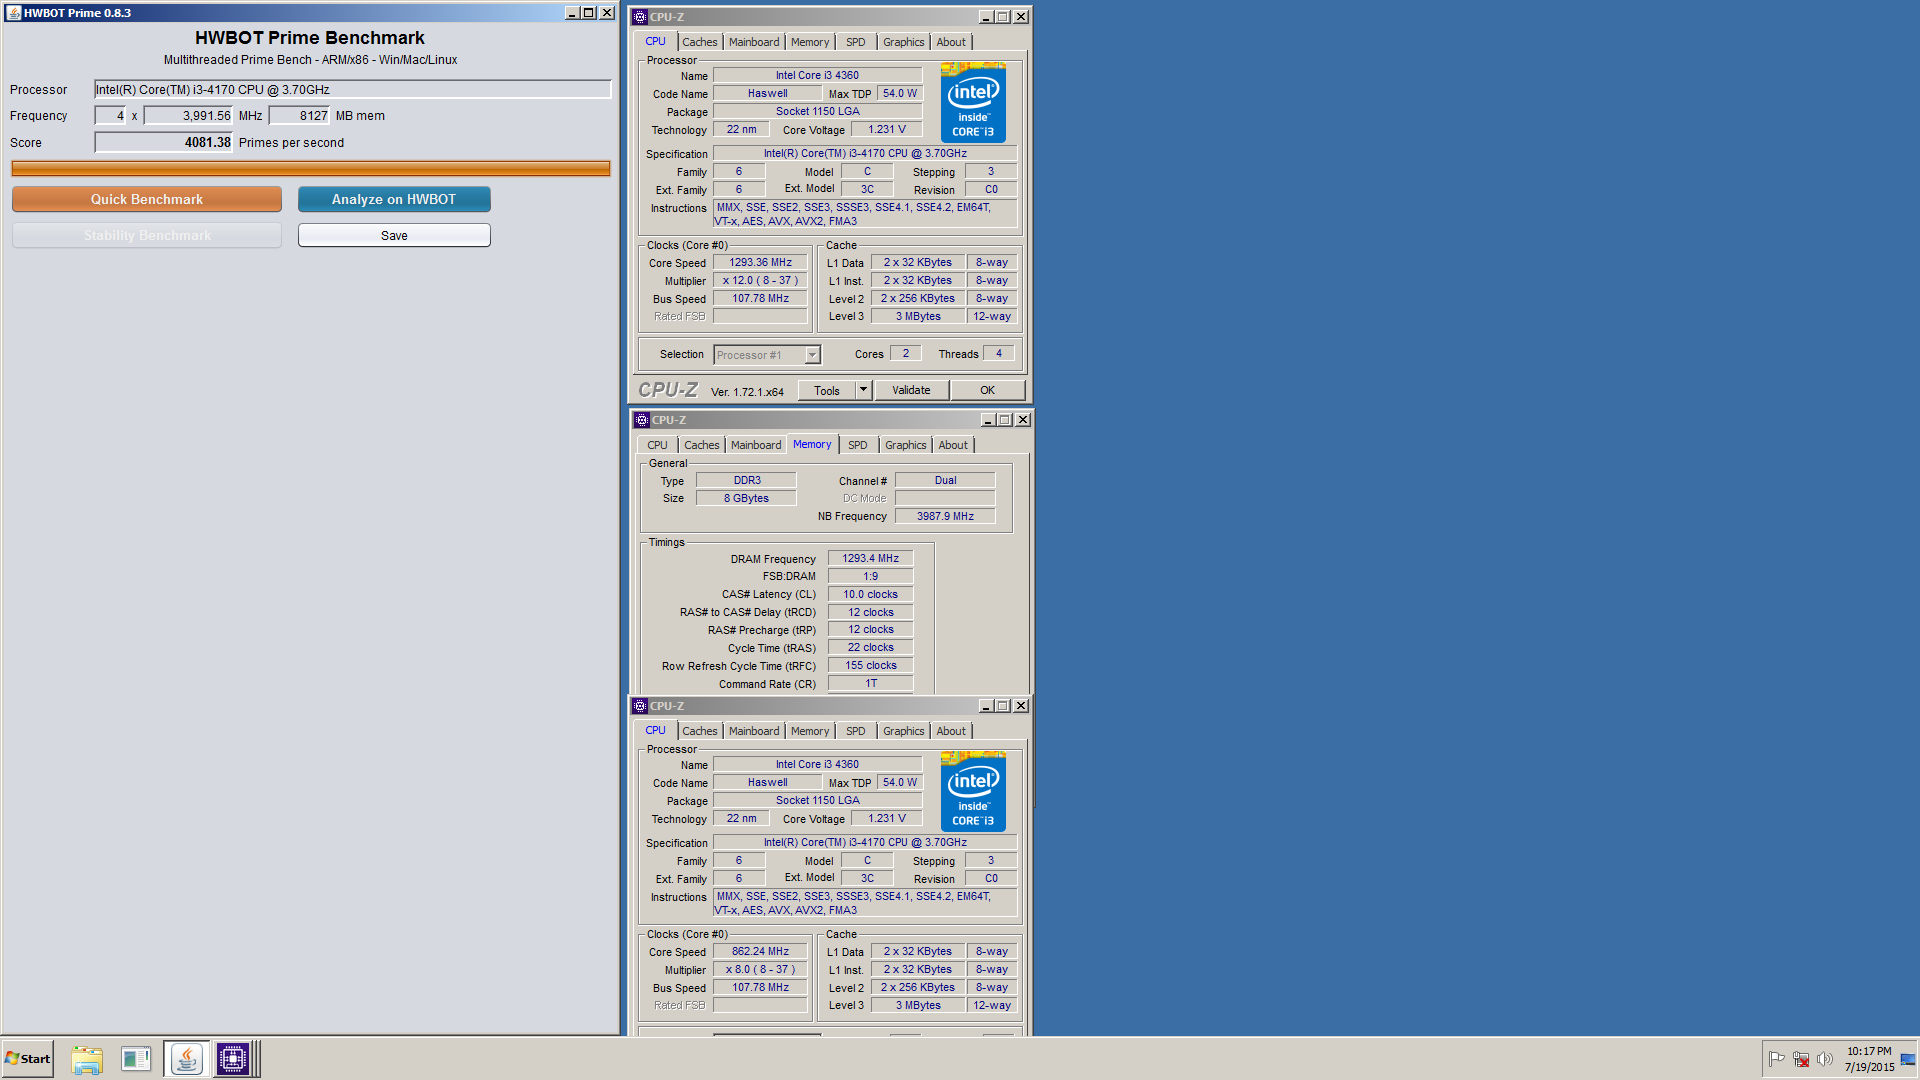This screenshot has width=1920, height=1080.
Task: Open Memory tab in bottom CPU-Z window
Action: tap(810, 731)
